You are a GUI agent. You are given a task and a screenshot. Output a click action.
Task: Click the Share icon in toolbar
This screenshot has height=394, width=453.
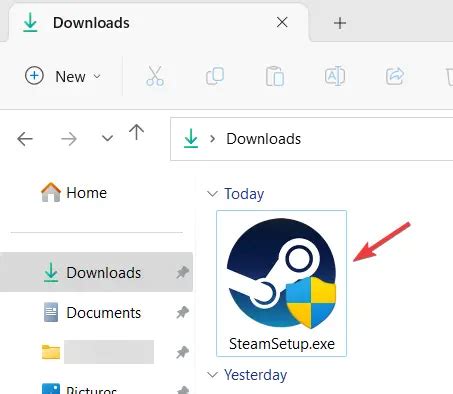click(395, 76)
